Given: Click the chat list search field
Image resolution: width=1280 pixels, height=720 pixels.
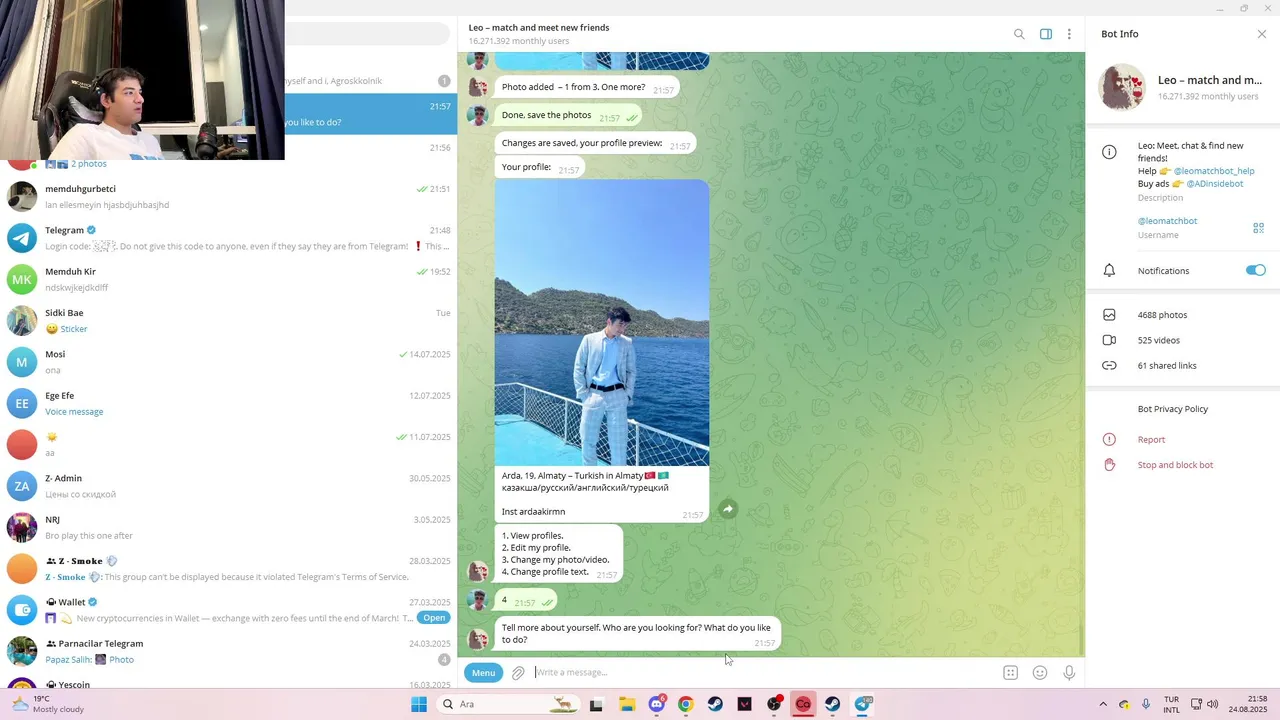Looking at the screenshot, I should (367, 34).
